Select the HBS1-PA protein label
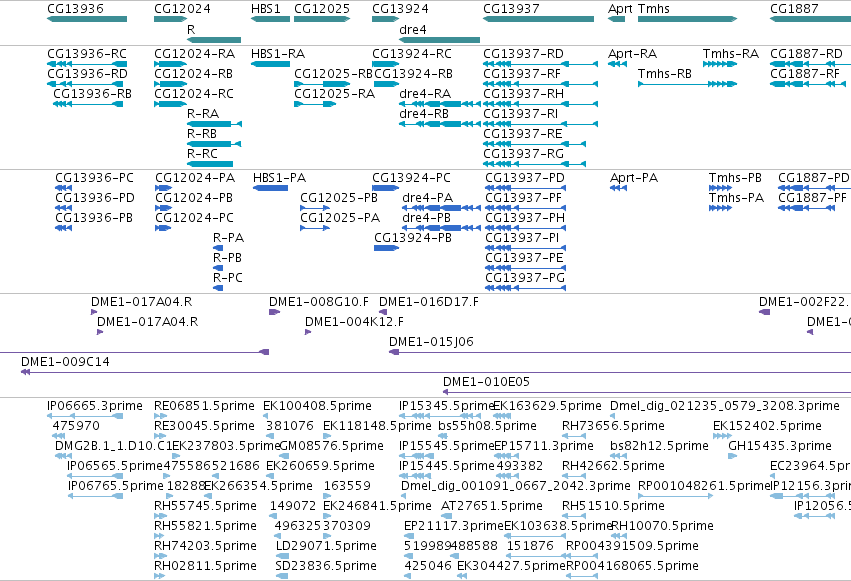Image resolution: width=851 pixels, height=581 pixels. [280, 178]
